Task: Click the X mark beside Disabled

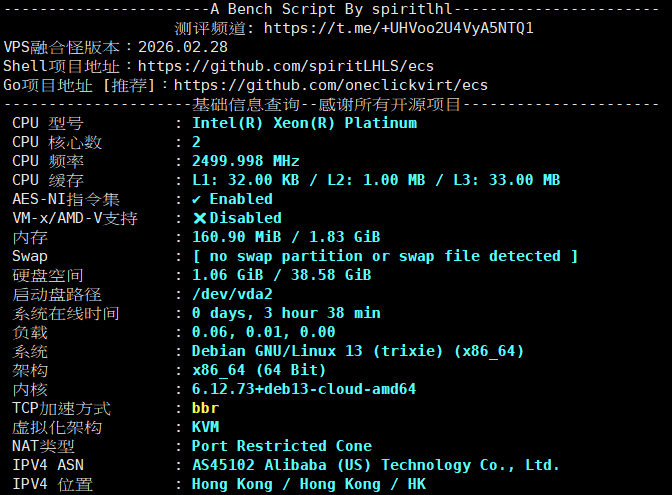Action: (x=200, y=218)
